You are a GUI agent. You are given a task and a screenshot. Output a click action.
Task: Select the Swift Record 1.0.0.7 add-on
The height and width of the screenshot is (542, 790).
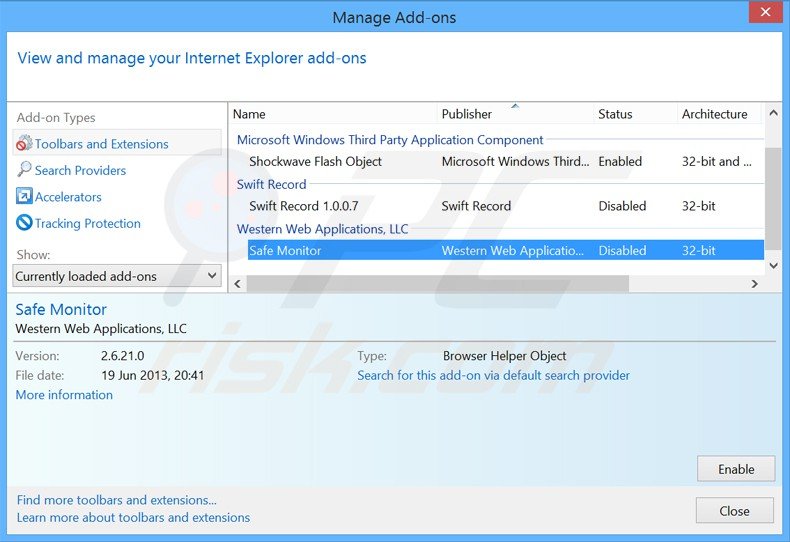pyautogui.click(x=506, y=206)
